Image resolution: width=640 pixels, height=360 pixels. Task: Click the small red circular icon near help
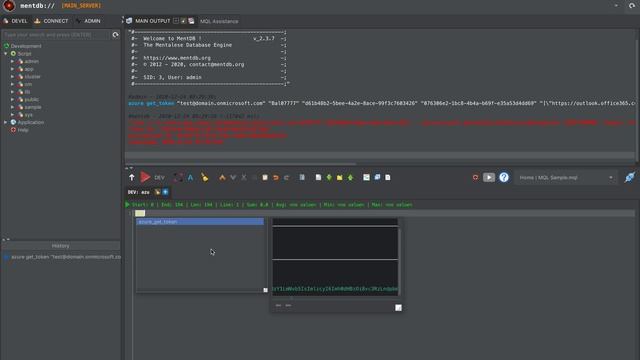coord(475,178)
